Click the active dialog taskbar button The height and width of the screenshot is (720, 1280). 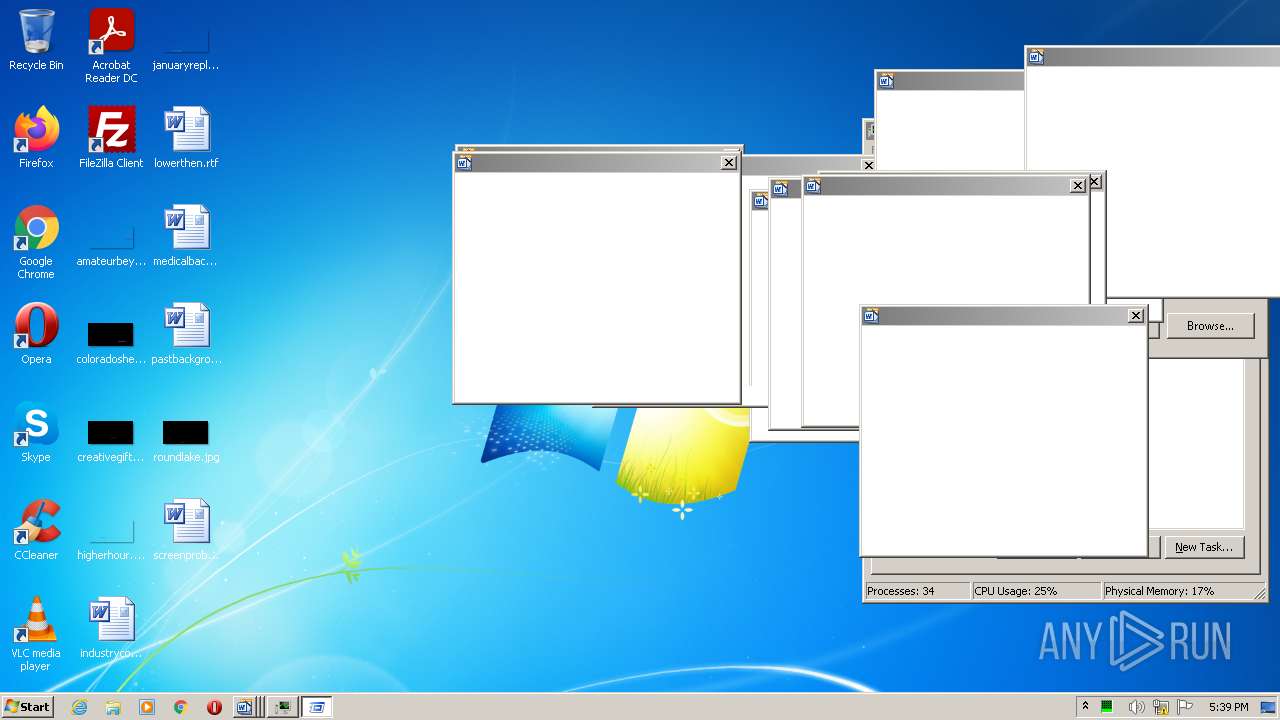[317, 707]
